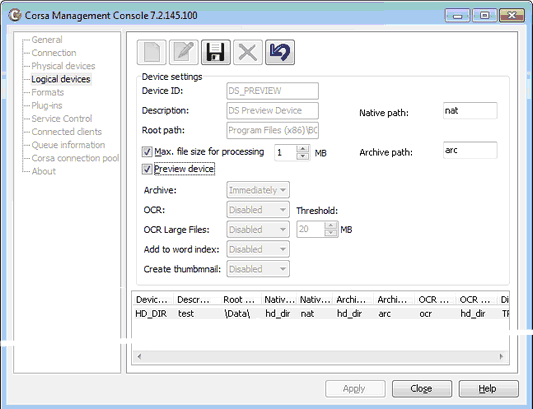
Task: Click the Corsa application icon in title bar
Action: [x=15, y=15]
